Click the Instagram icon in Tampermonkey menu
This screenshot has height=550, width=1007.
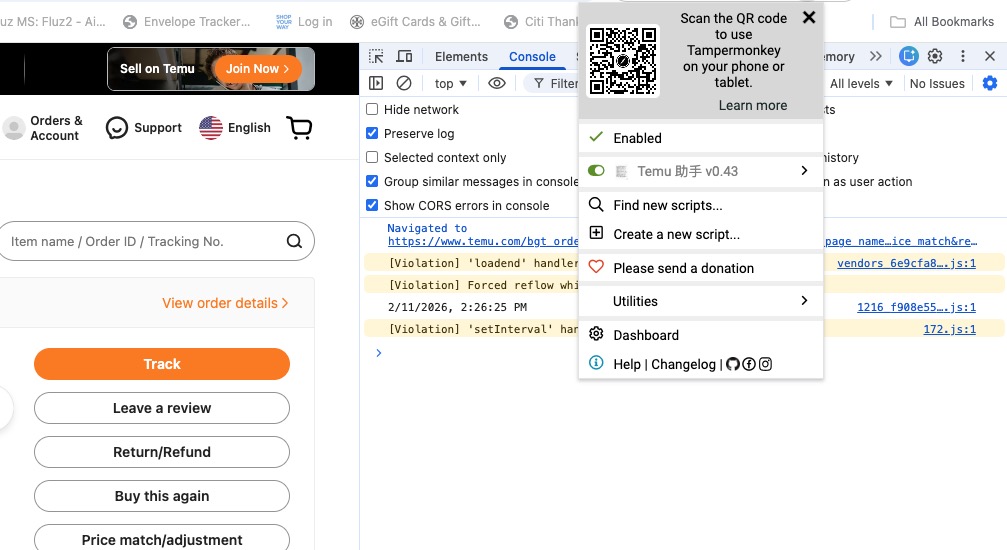(765, 364)
